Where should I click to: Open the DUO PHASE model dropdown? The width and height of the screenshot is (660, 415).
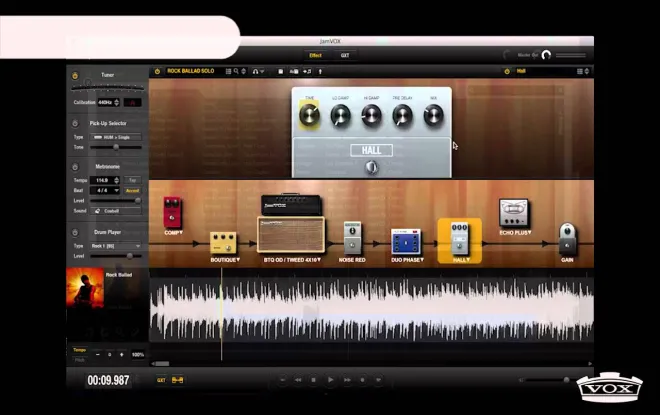coord(422,260)
